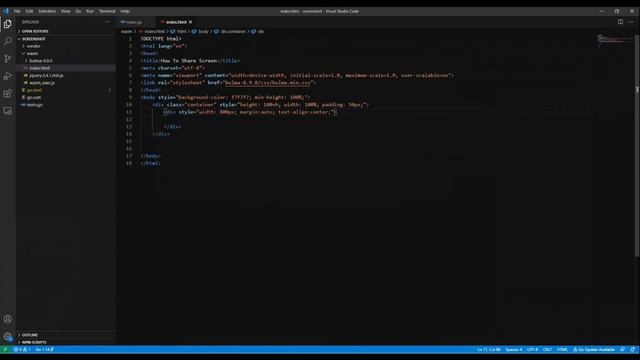This screenshot has width=640, height=360.
Task: Expand the vendor folder
Action: tap(66, 46)
